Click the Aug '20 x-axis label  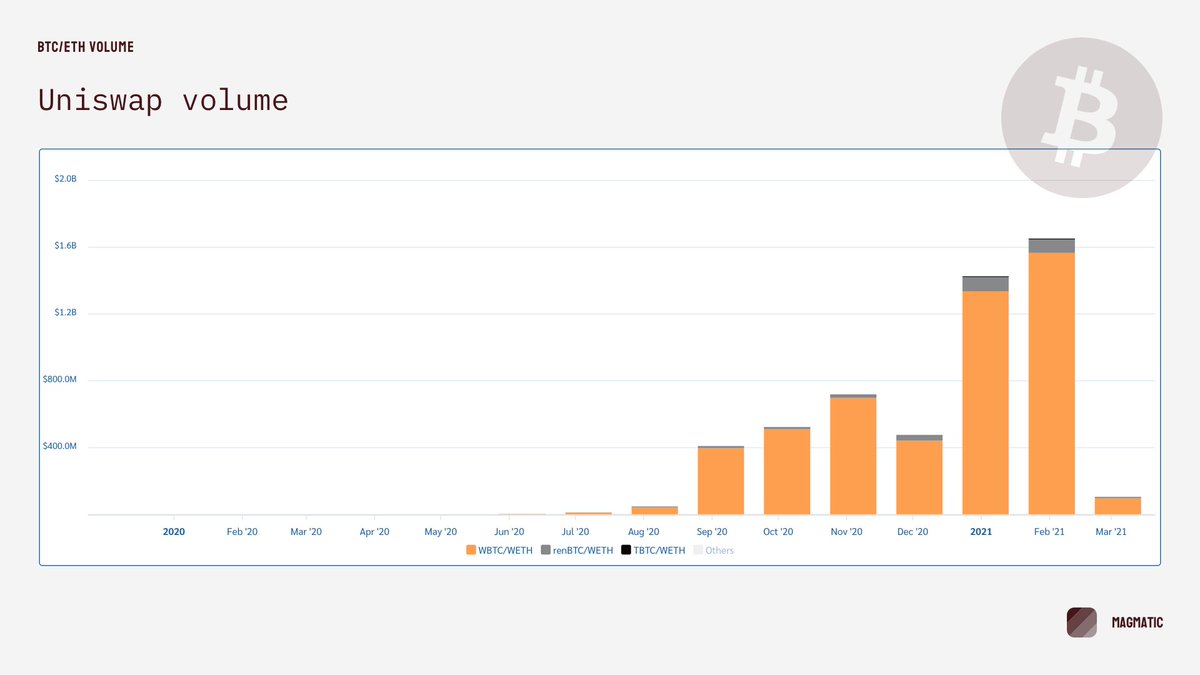coord(643,532)
